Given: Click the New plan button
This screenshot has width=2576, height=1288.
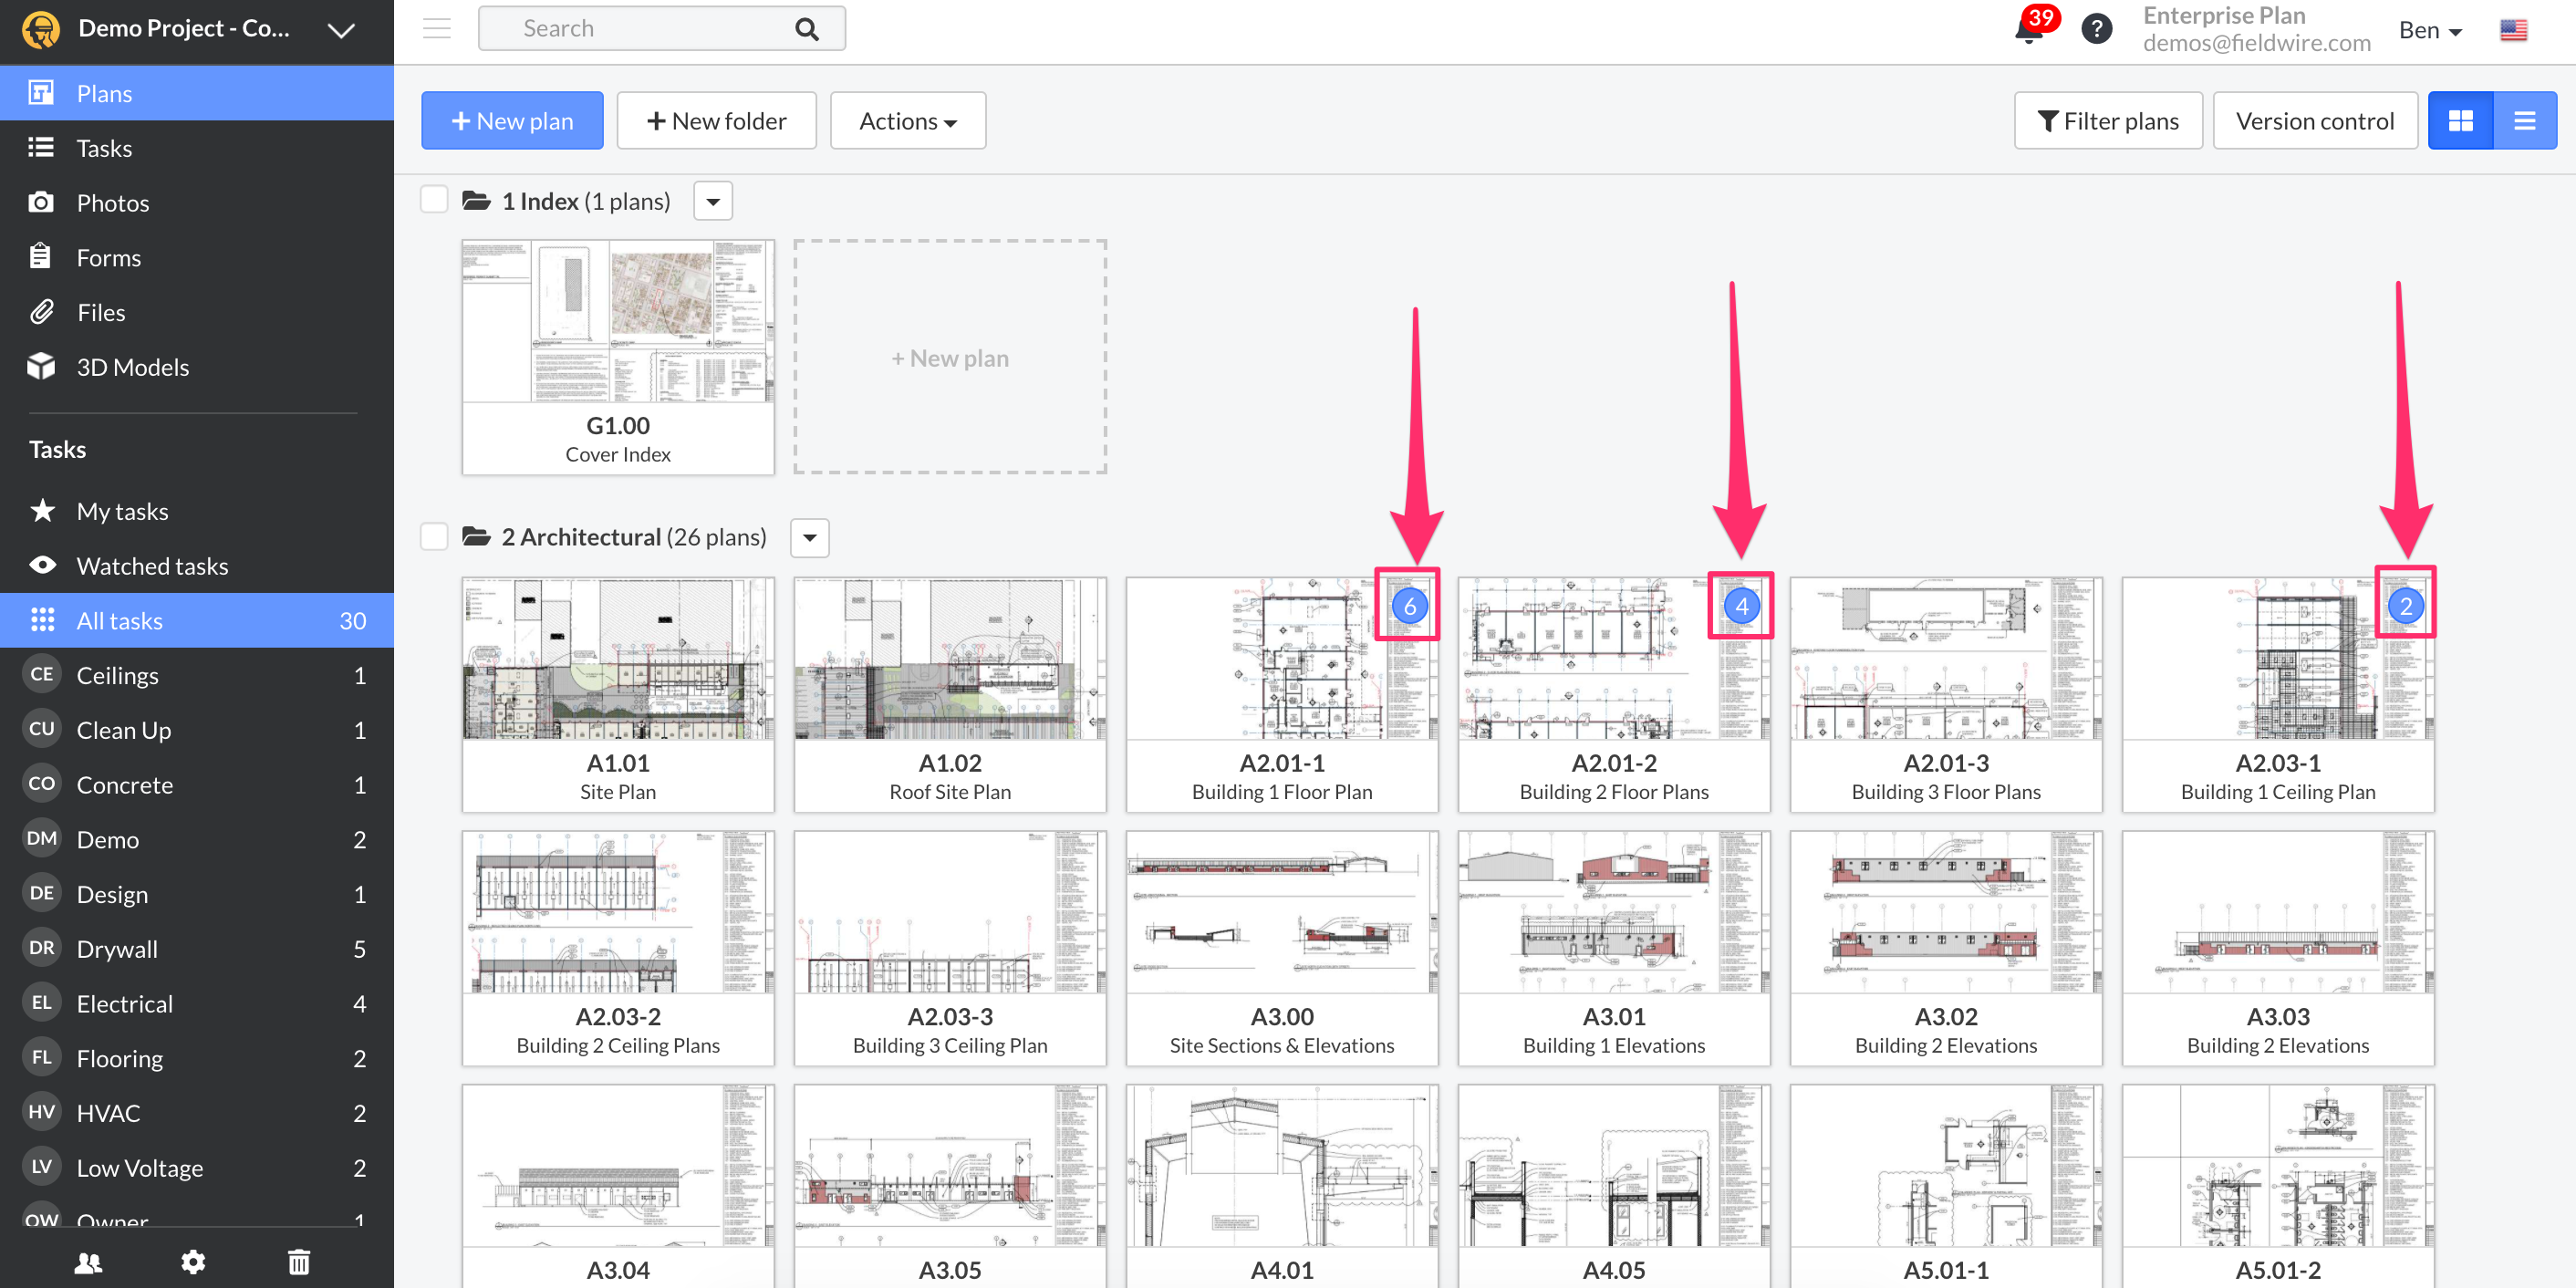Looking at the screenshot, I should [x=511, y=120].
